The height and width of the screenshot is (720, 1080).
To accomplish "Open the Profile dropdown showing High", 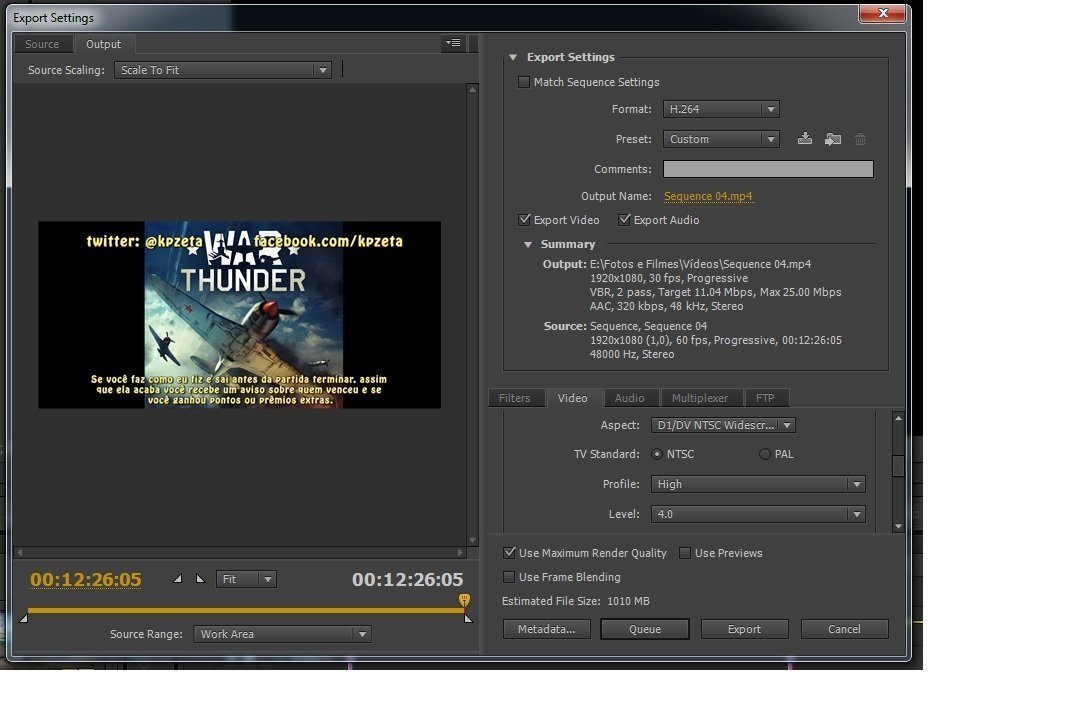I will tap(758, 484).
